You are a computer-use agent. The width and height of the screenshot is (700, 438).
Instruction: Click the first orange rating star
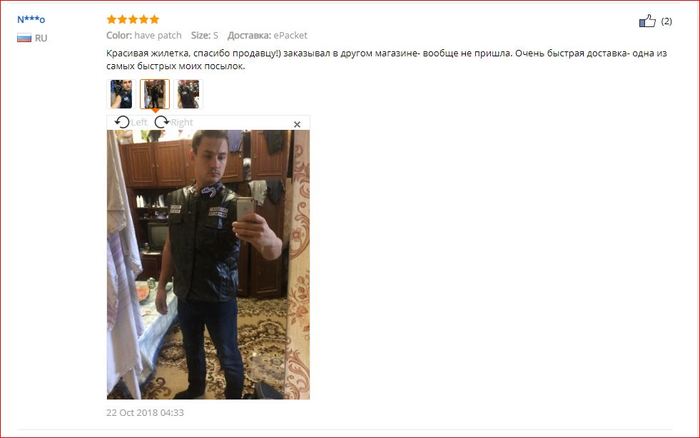coord(112,19)
